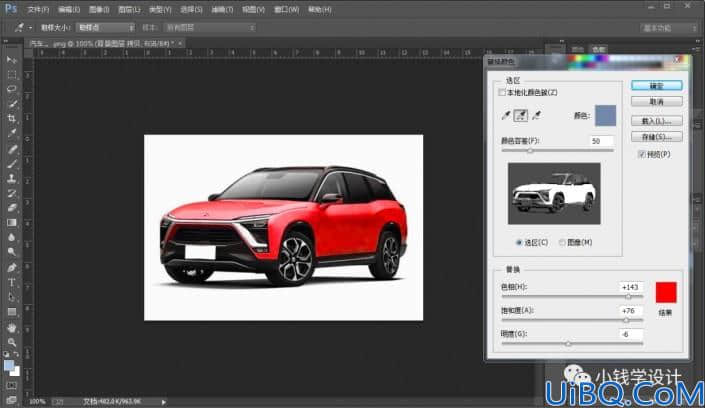Select the Zoom tool

click(x=12, y=342)
